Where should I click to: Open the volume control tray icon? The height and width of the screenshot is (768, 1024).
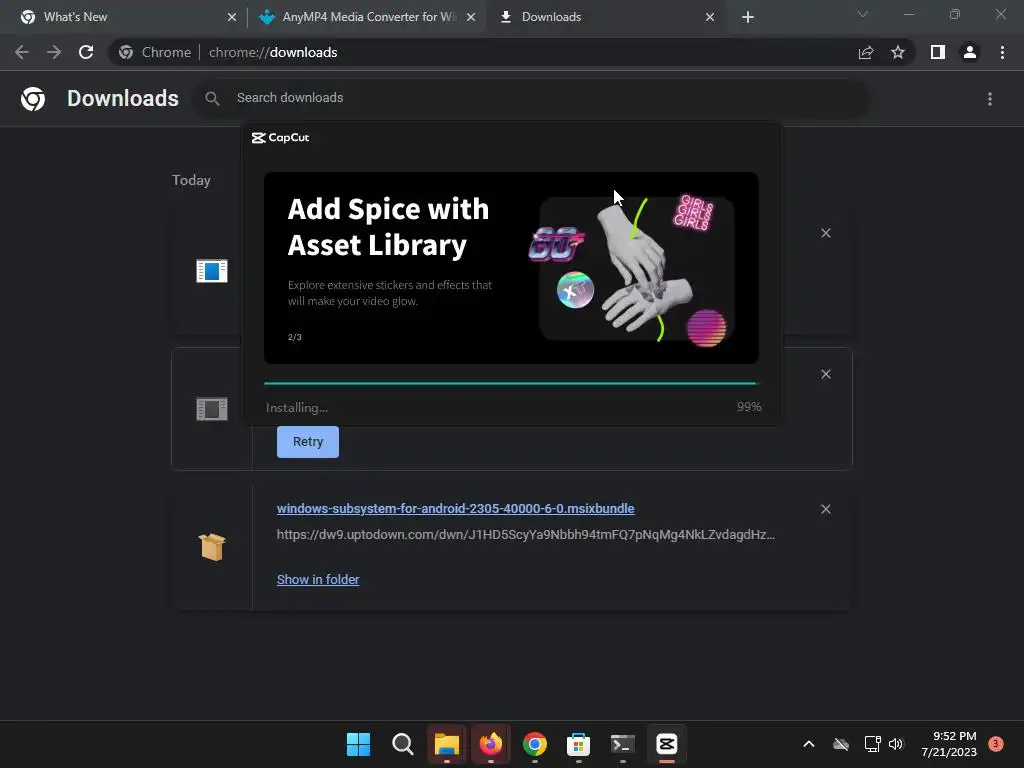pos(896,744)
